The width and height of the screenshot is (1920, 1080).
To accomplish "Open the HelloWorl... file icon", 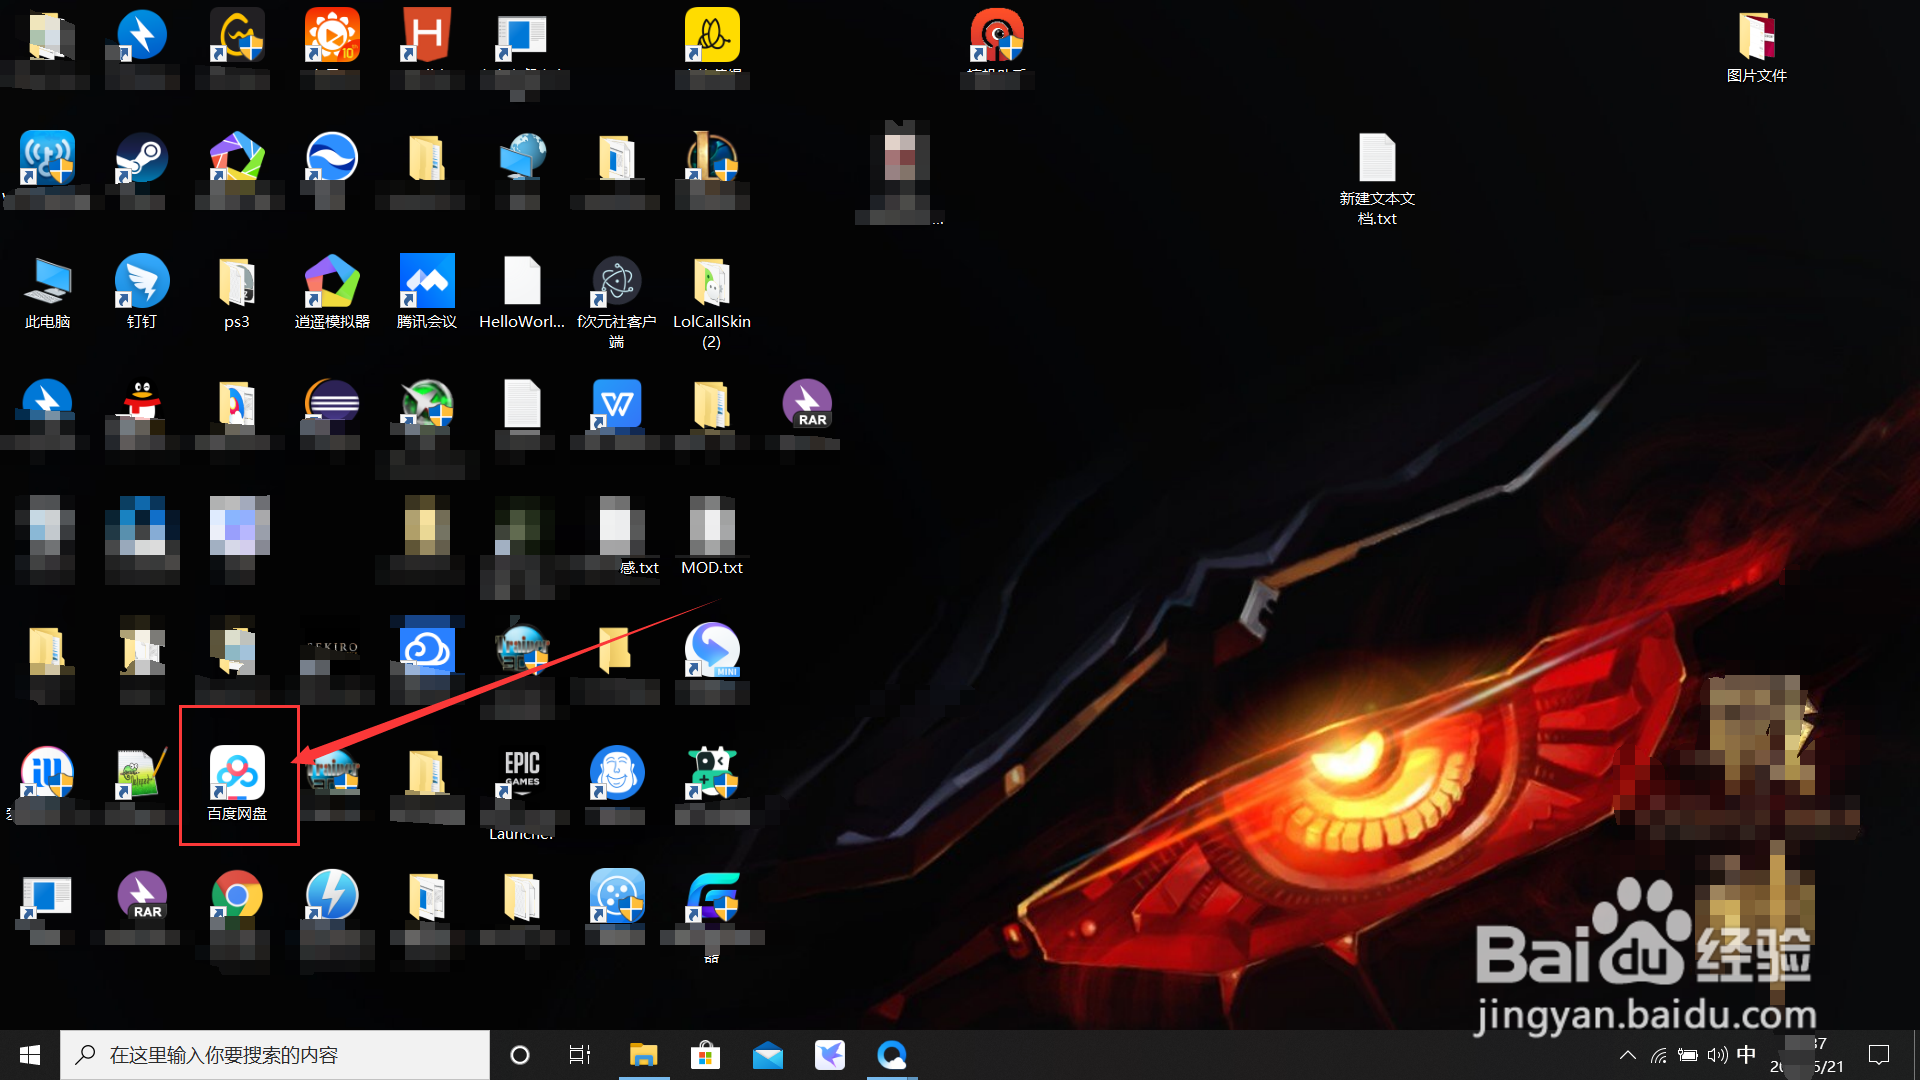I will click(522, 292).
